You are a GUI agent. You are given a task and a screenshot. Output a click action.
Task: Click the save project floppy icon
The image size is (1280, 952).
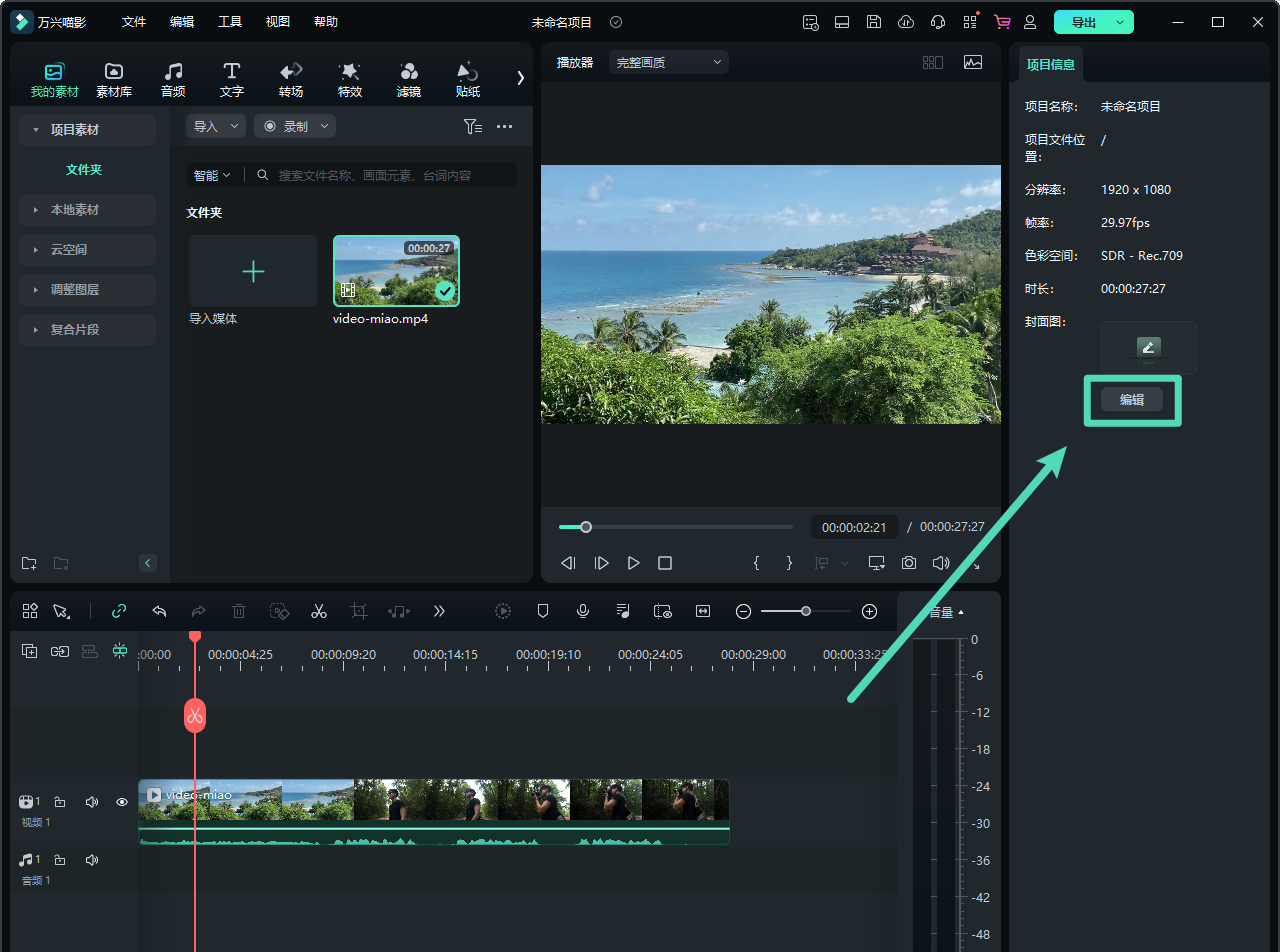[x=873, y=22]
